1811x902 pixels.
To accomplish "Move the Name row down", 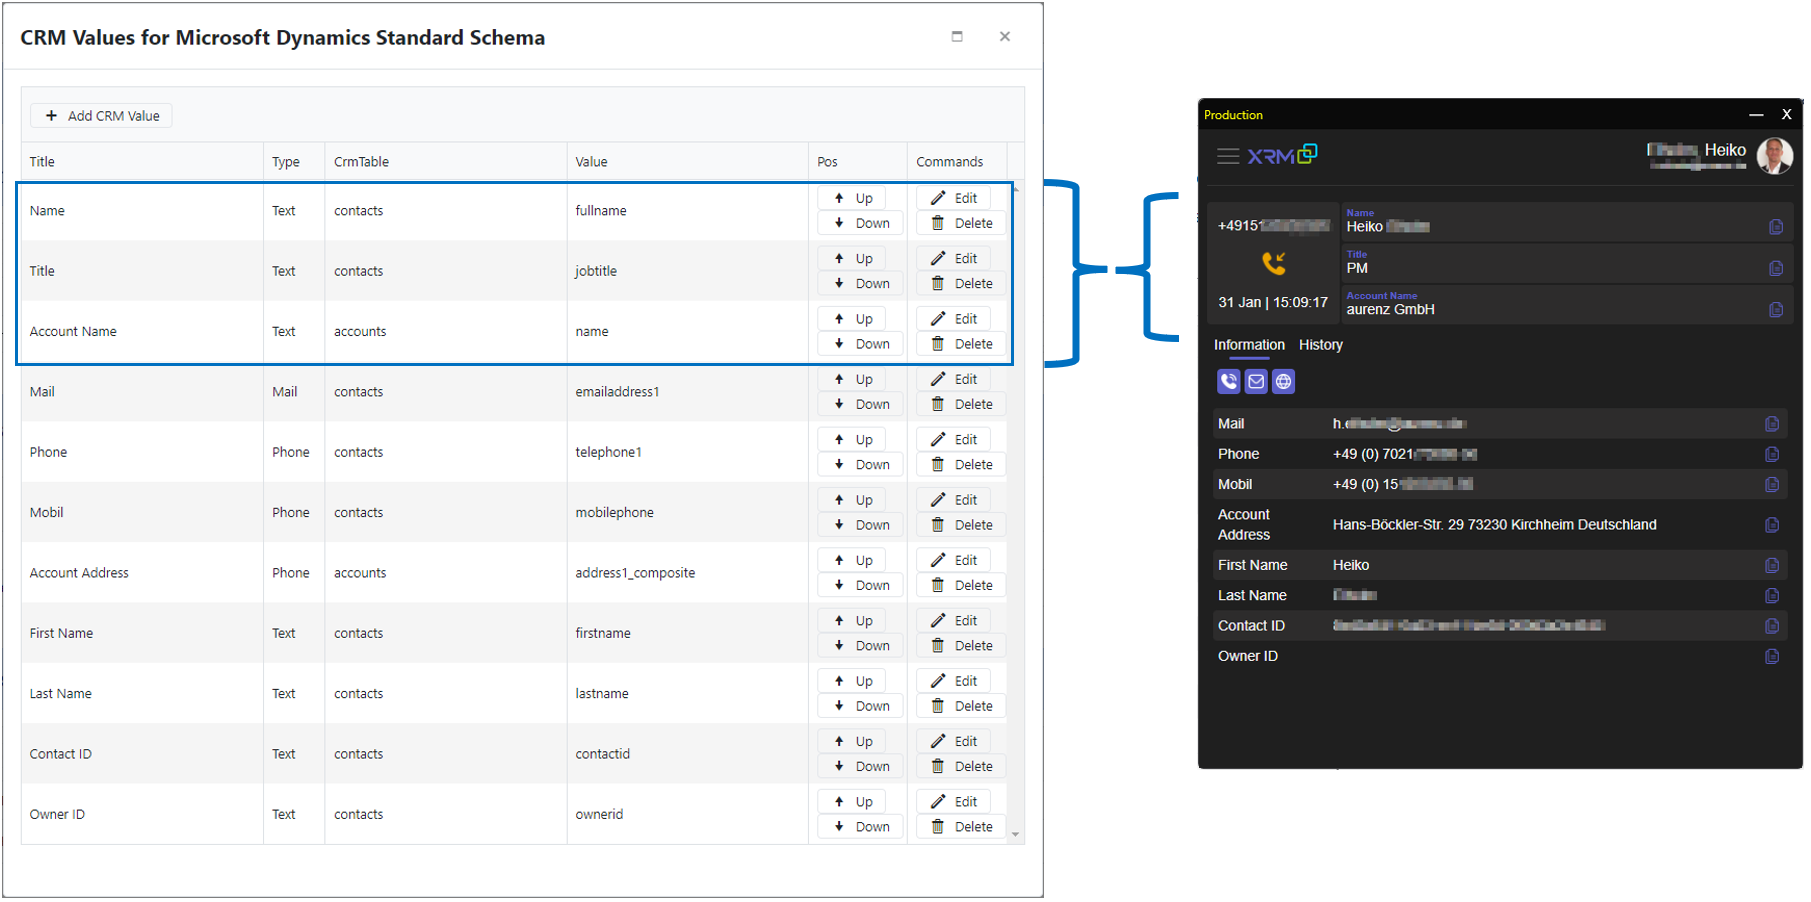I will tap(861, 223).
